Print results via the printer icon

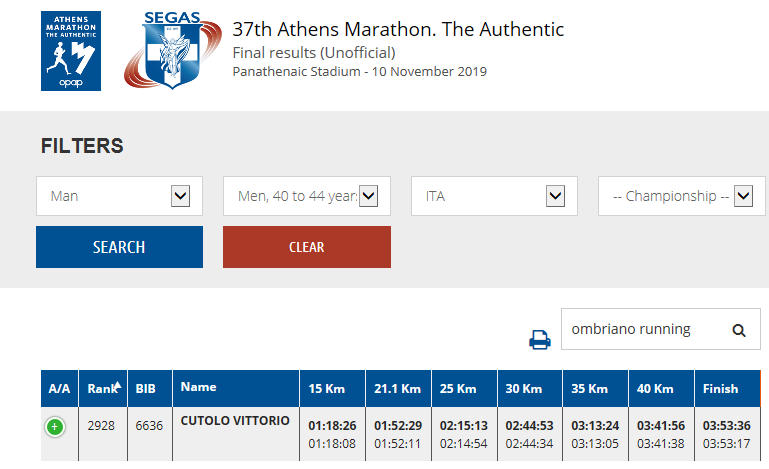(539, 339)
